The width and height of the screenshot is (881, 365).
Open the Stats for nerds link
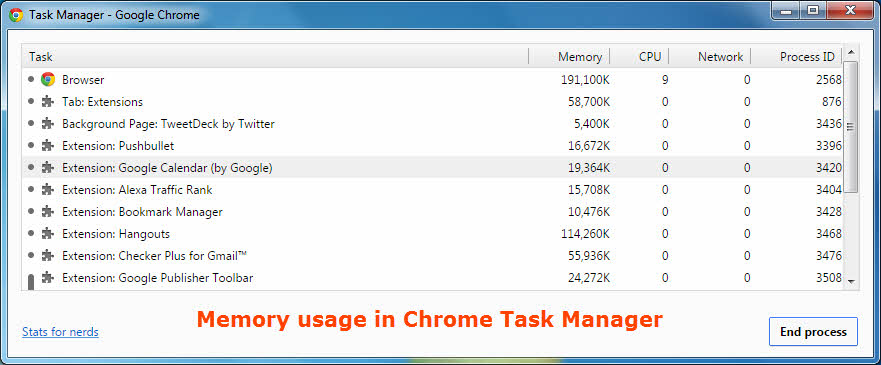tap(60, 332)
